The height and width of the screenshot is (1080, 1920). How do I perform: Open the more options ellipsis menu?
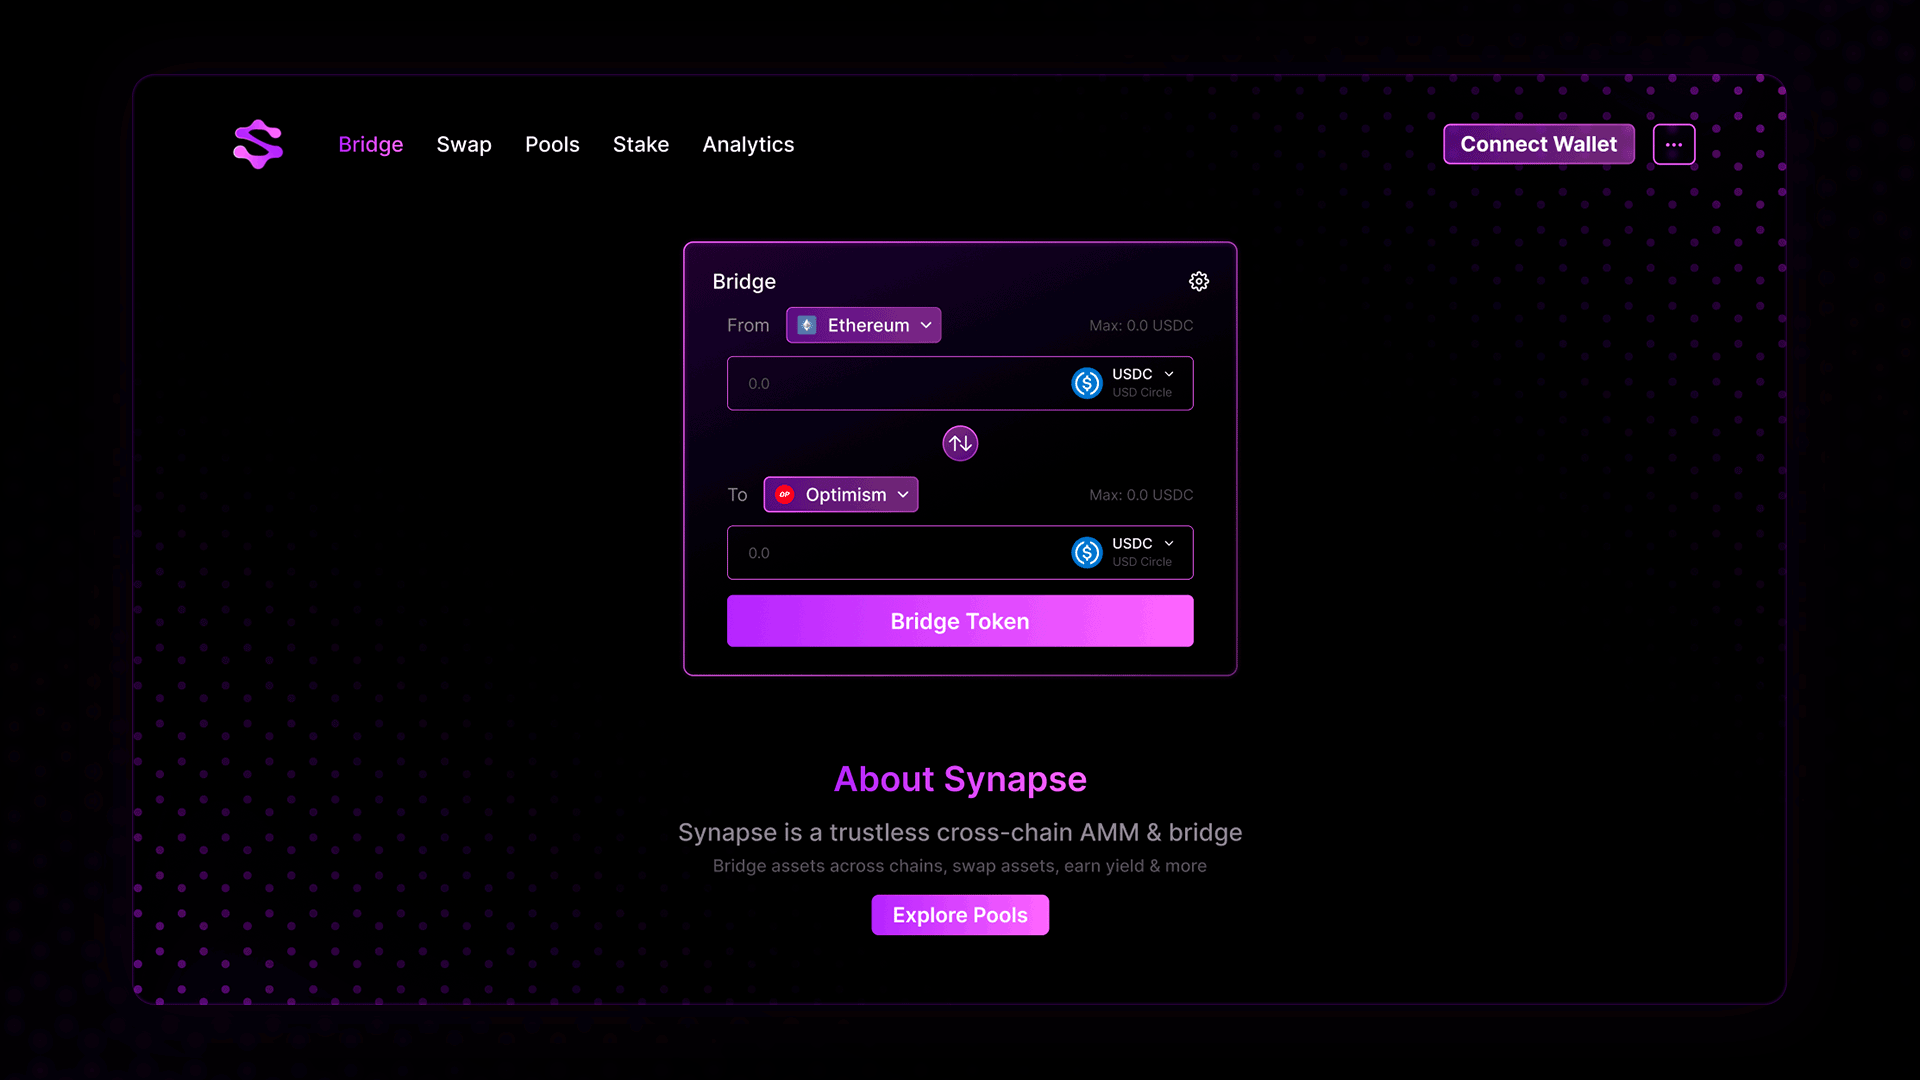point(1673,144)
